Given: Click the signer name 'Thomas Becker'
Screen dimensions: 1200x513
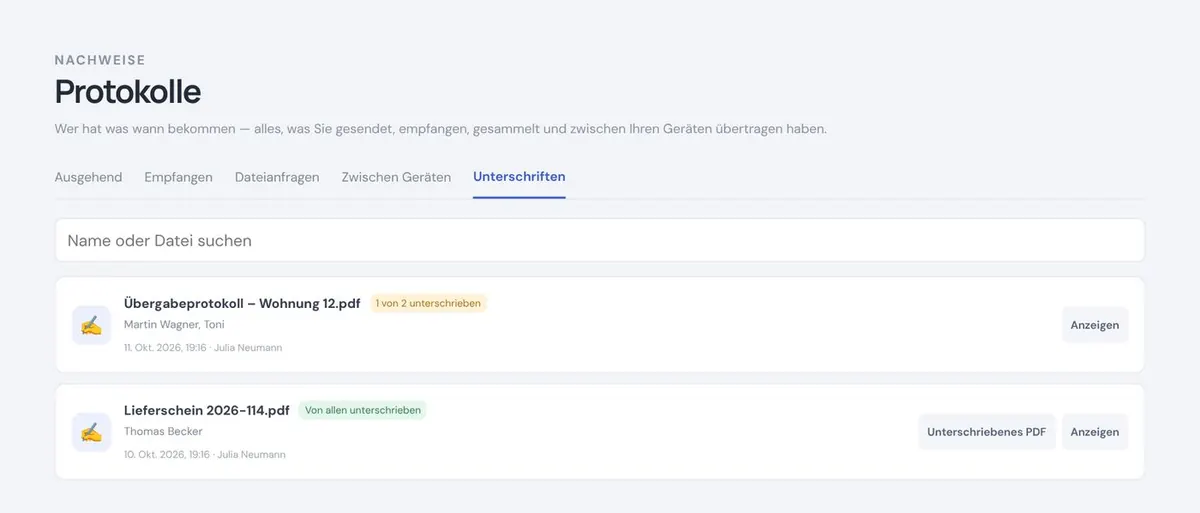Looking at the screenshot, I should point(163,432).
